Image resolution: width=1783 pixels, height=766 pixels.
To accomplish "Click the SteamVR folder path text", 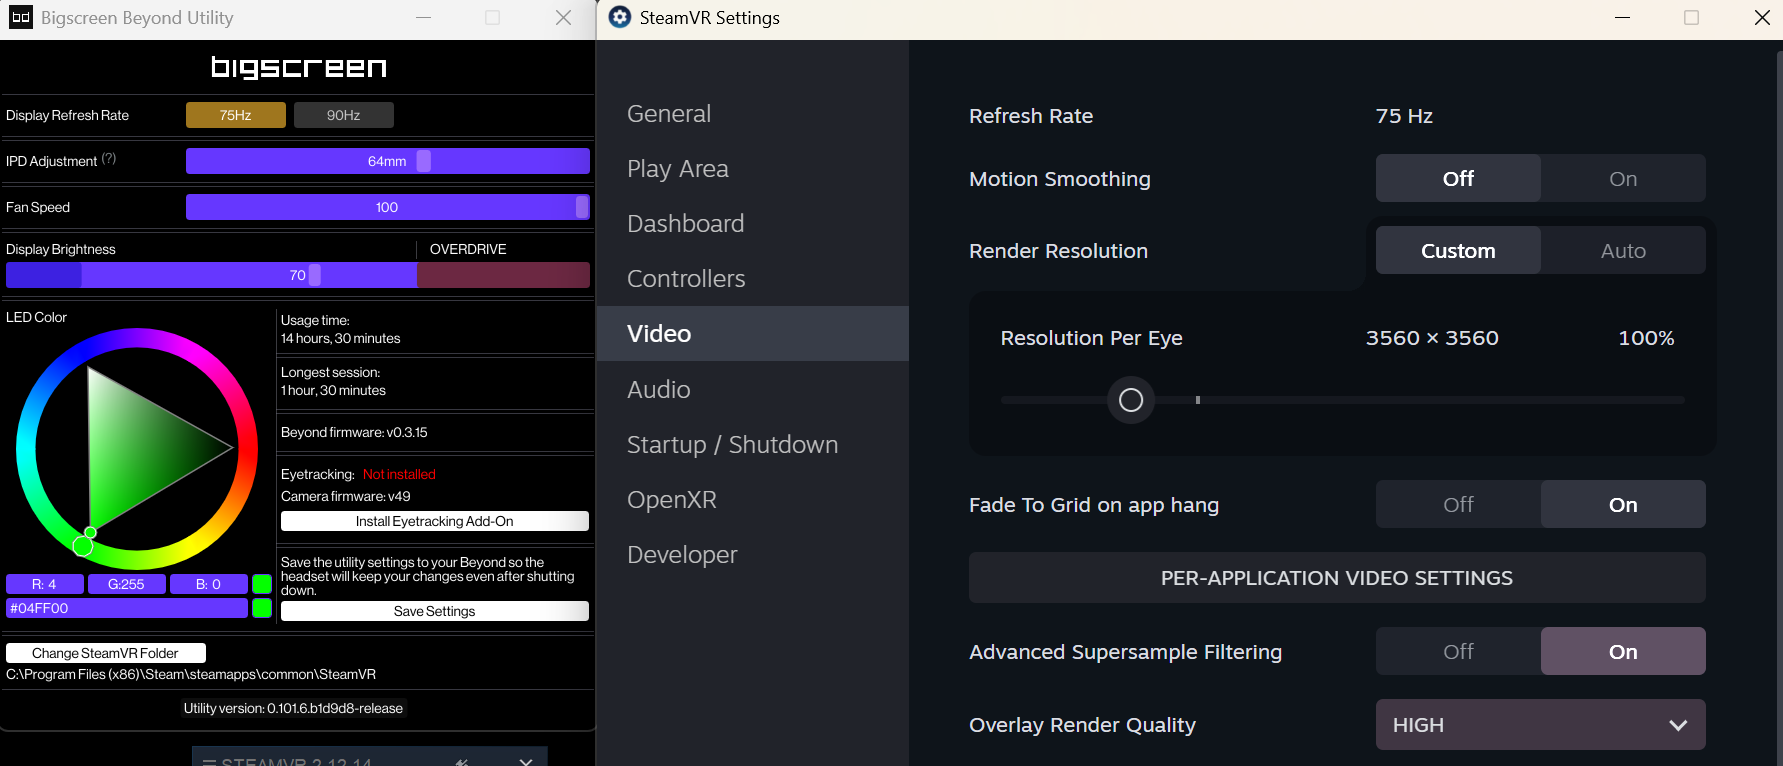I will pos(191,674).
